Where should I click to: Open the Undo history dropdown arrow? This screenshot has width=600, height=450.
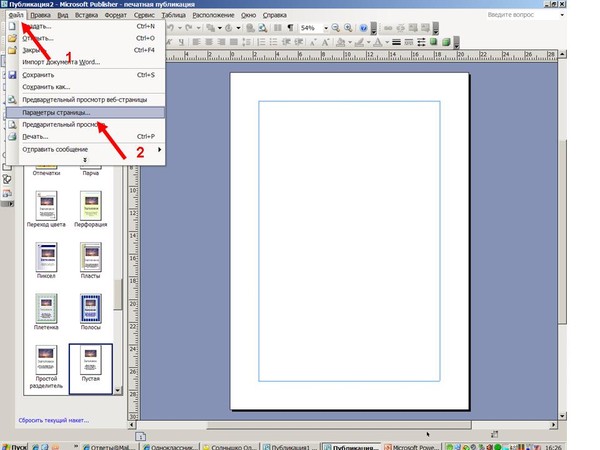[179, 28]
